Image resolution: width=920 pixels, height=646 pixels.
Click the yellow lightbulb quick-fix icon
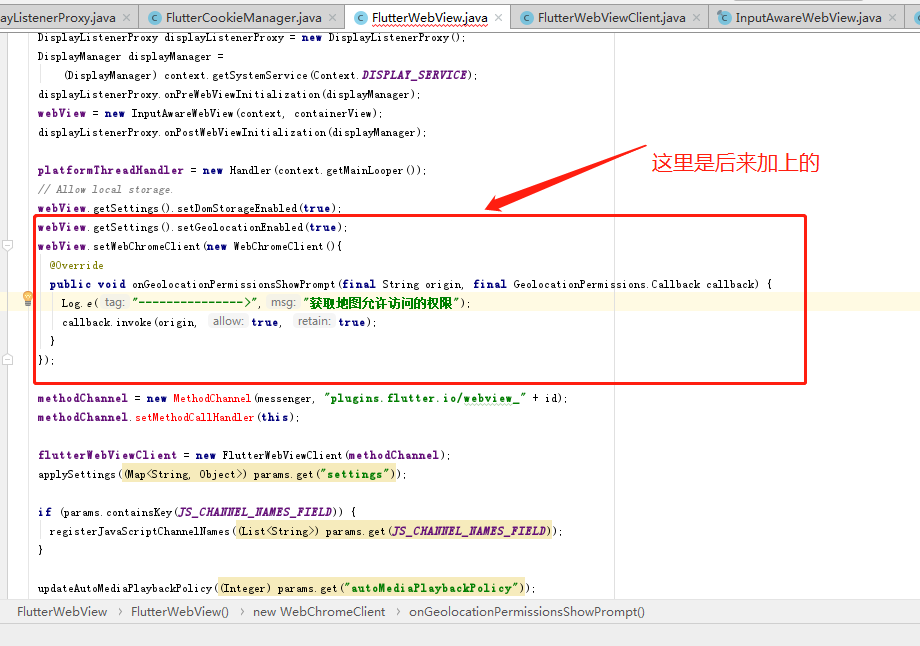click(28, 299)
